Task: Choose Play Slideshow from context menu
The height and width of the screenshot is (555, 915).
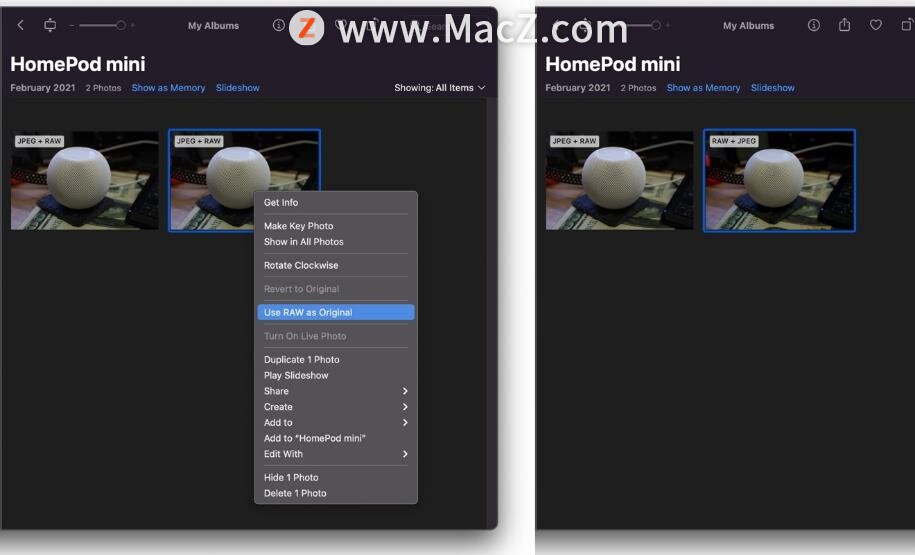Action: (x=336, y=375)
